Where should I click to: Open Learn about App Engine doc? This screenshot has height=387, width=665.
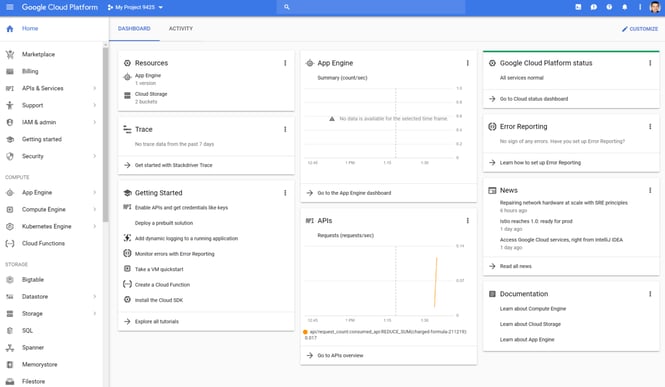click(x=527, y=340)
